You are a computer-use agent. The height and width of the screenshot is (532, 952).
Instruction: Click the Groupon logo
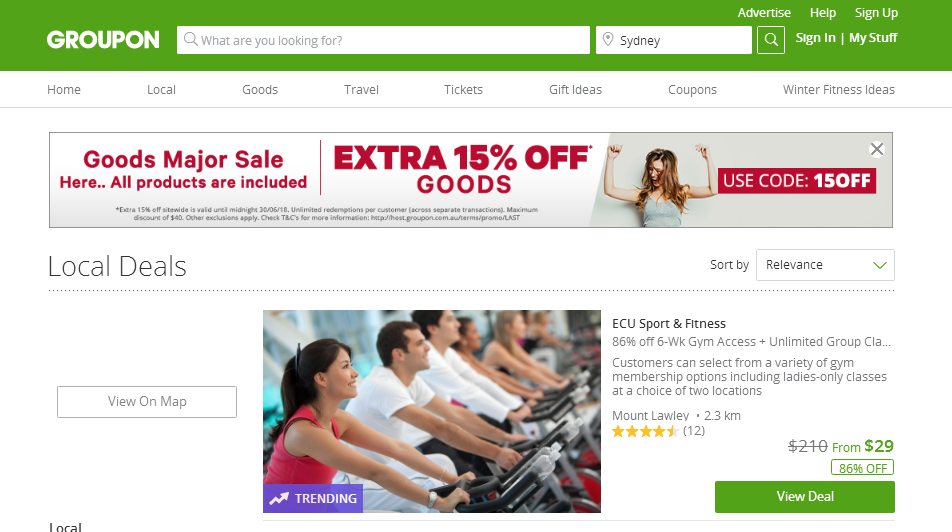pyautogui.click(x=103, y=39)
